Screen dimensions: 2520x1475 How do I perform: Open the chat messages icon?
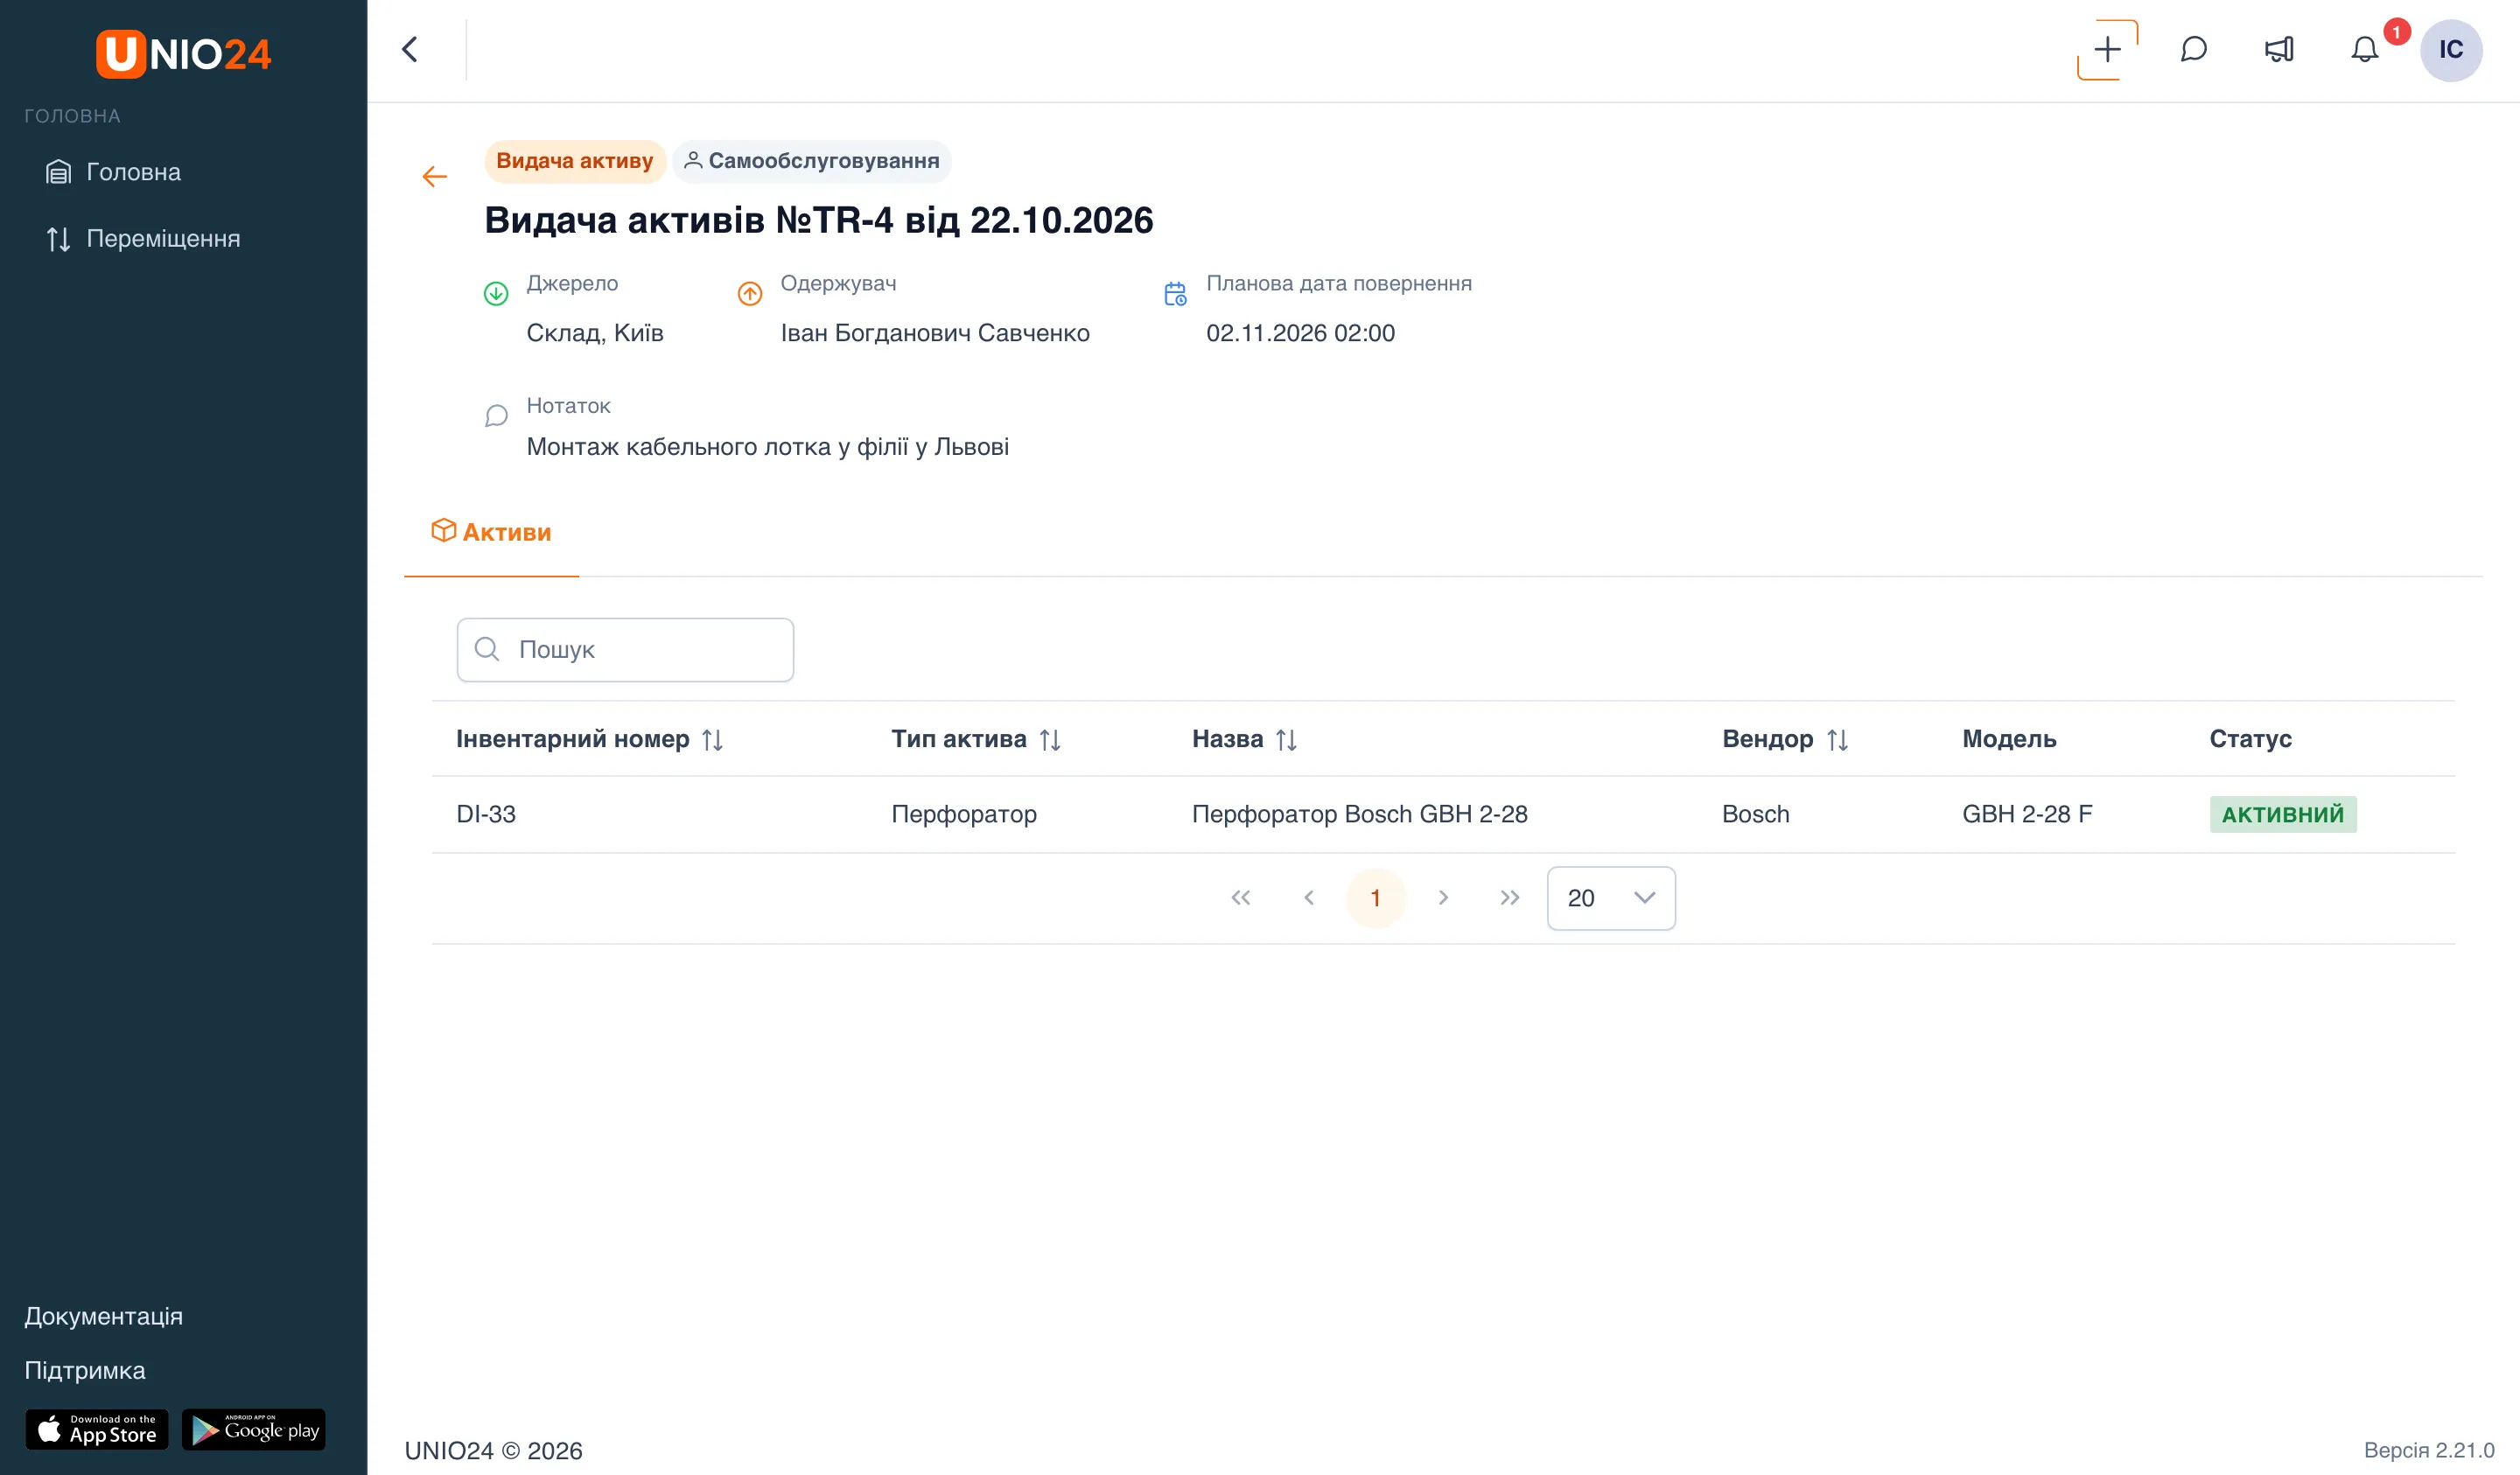point(2193,50)
